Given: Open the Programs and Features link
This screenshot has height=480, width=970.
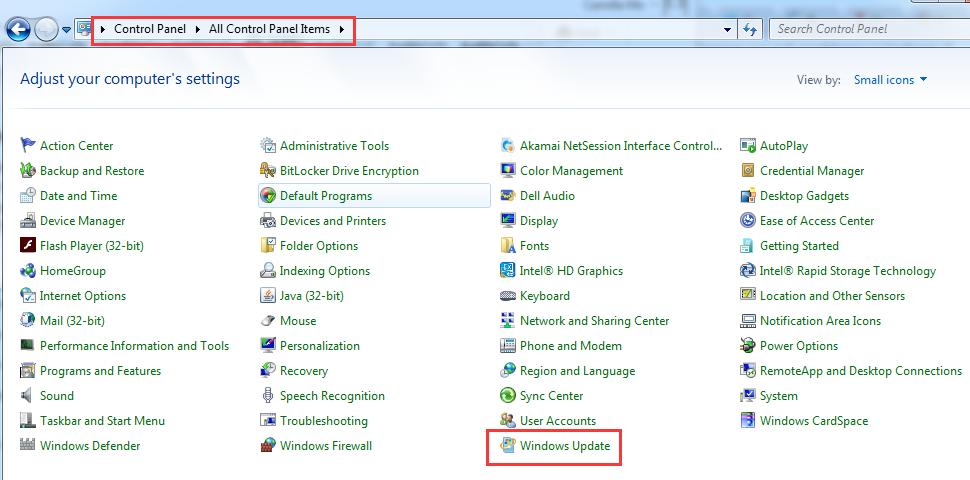Looking at the screenshot, I should (x=100, y=371).
